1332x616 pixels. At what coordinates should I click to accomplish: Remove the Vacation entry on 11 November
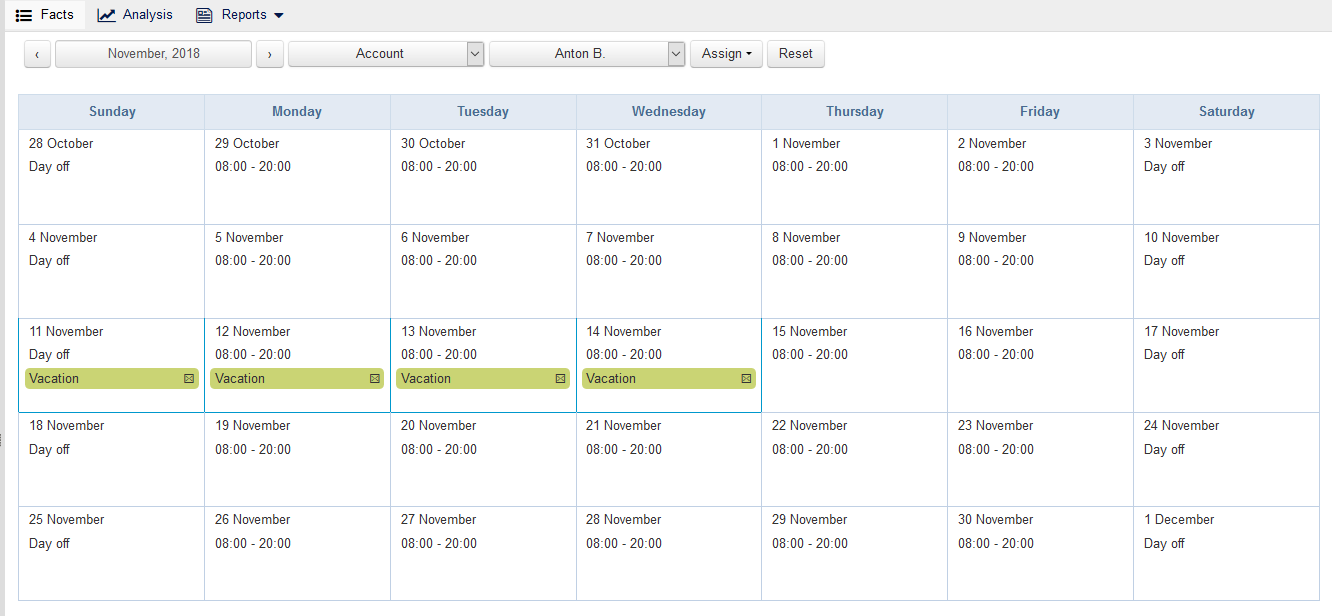187,378
